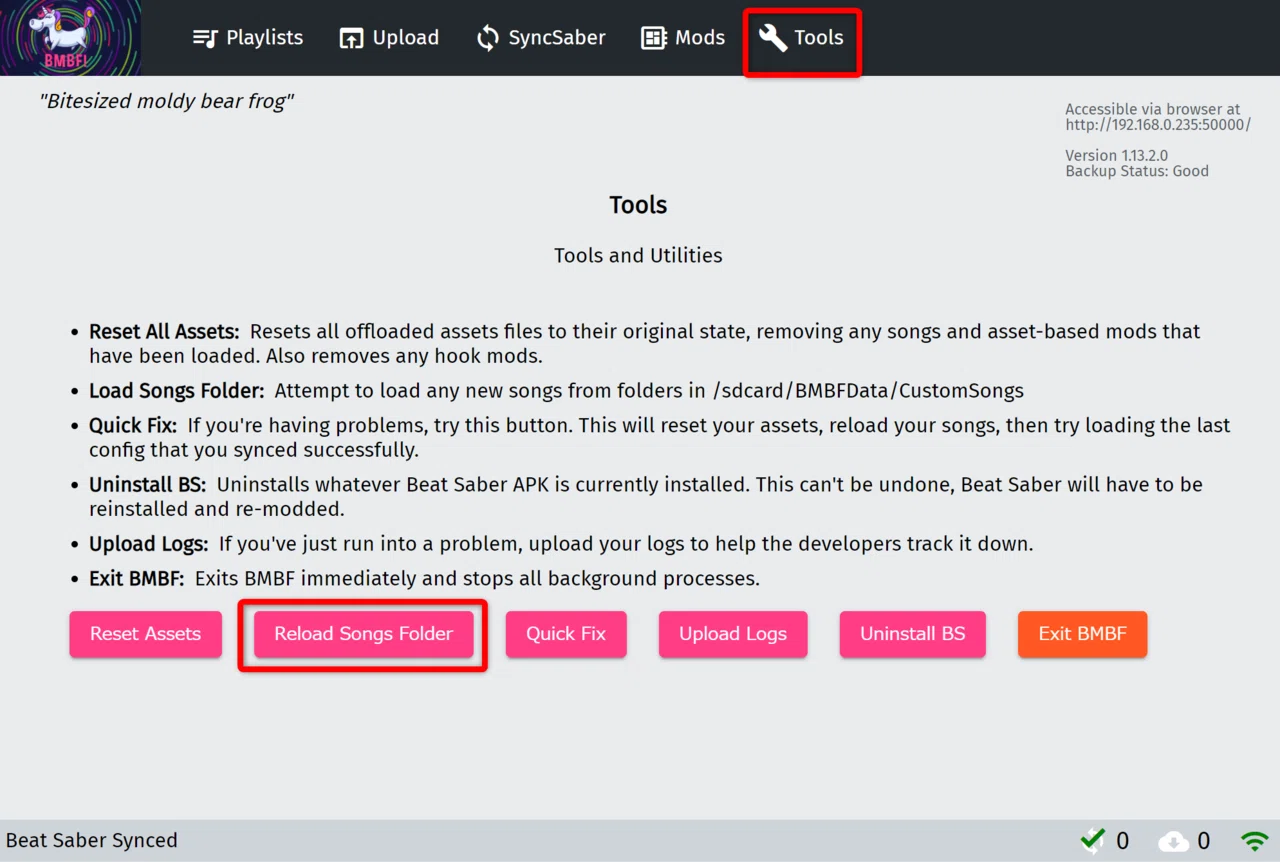Click the BMBF unicorn logo
1280x862 pixels.
70,38
